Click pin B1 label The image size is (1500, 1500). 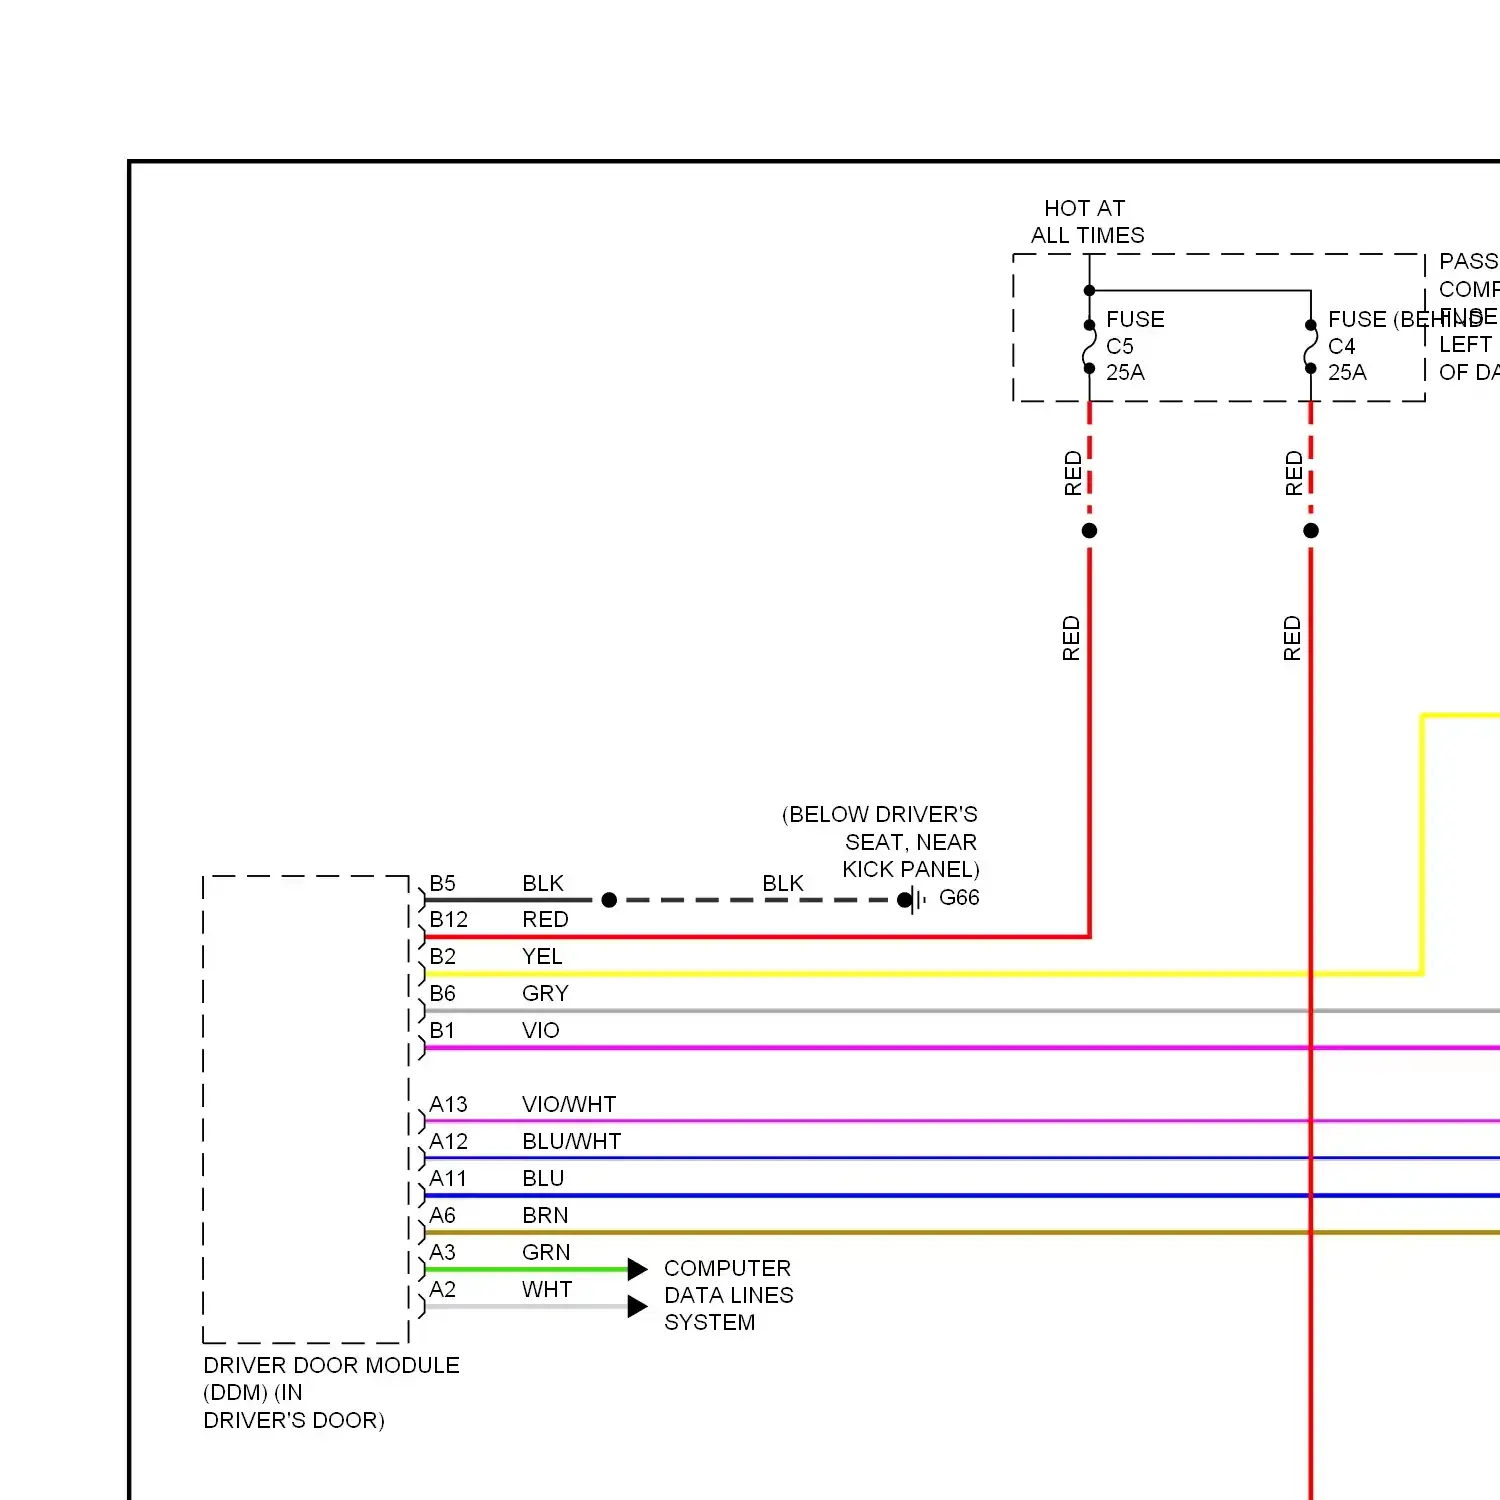[441, 1031]
